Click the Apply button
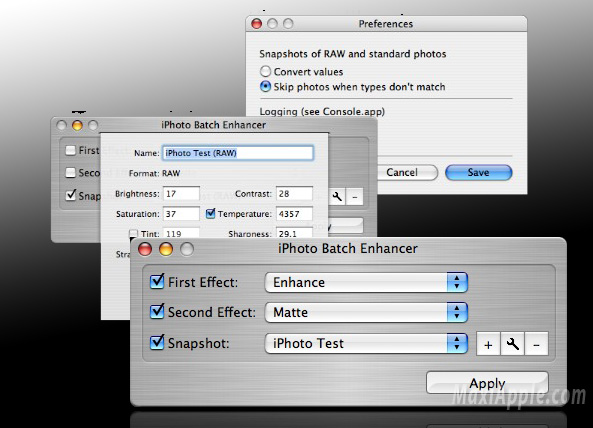The height and width of the screenshot is (428, 593). tap(487, 383)
